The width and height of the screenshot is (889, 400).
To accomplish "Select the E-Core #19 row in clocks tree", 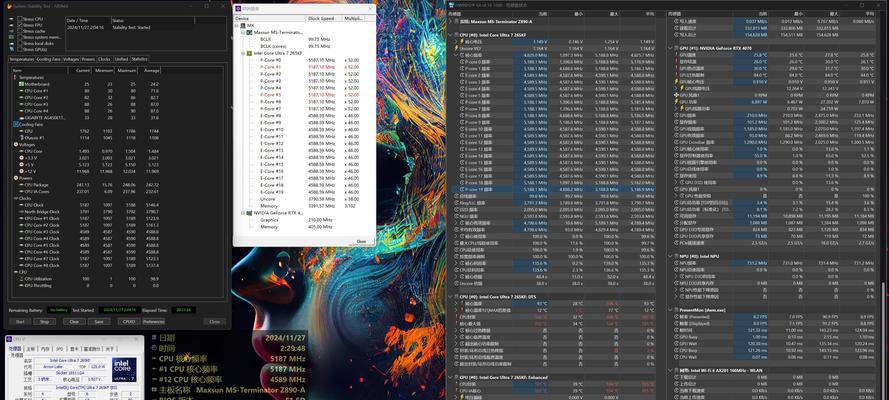I will pyautogui.click(x=304, y=192).
